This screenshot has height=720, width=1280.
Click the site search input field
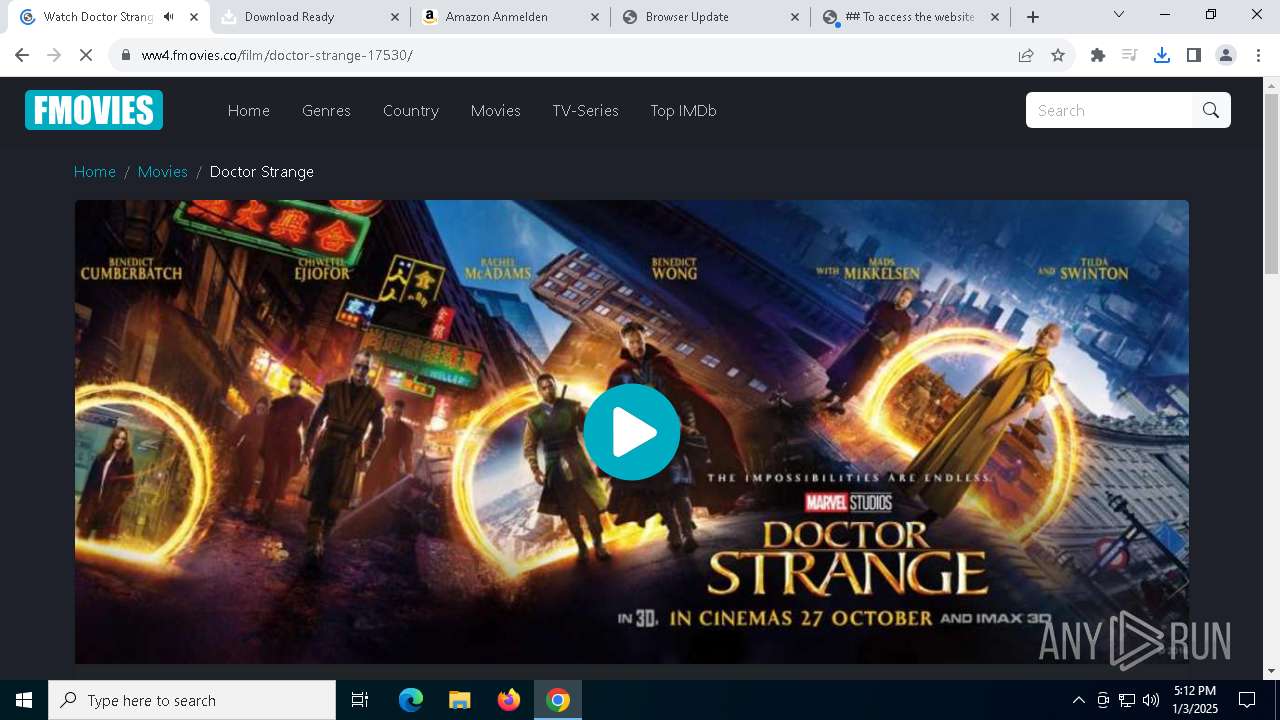coord(1109,110)
